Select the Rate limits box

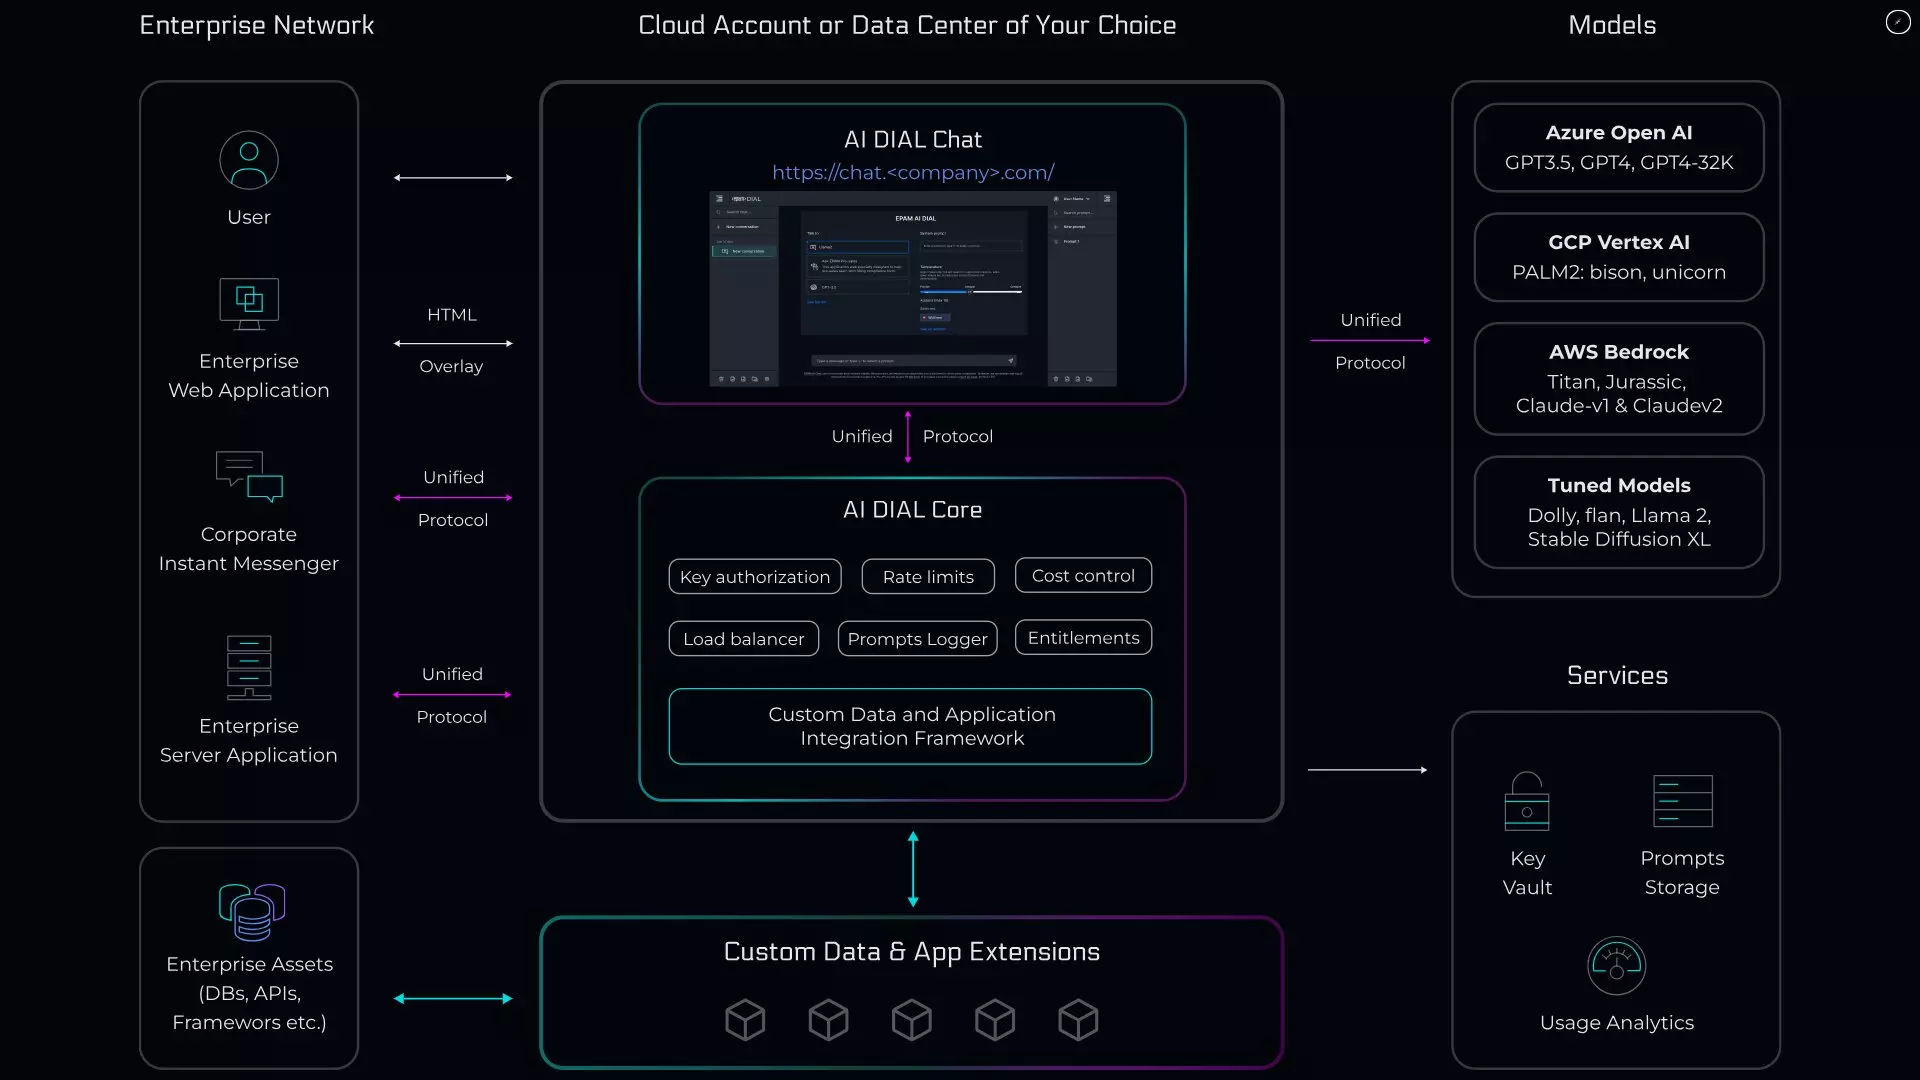pos(928,577)
